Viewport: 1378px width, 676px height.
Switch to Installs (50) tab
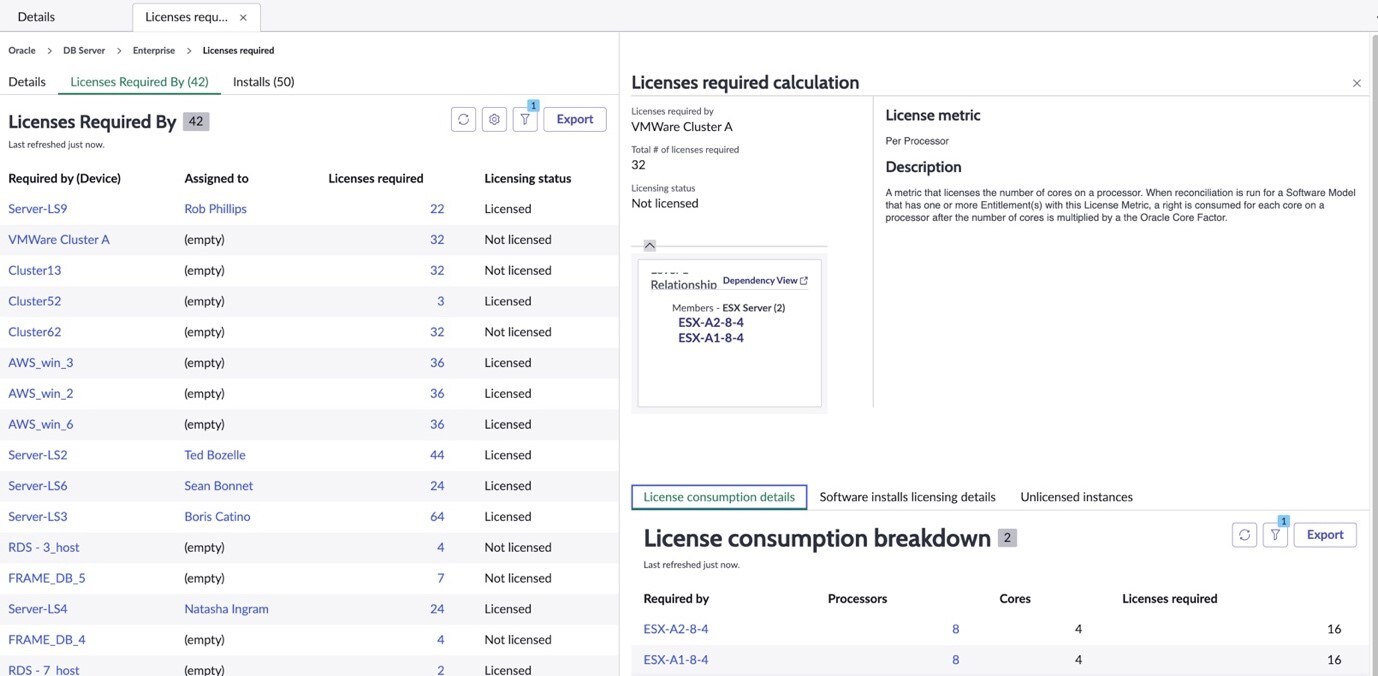263,82
